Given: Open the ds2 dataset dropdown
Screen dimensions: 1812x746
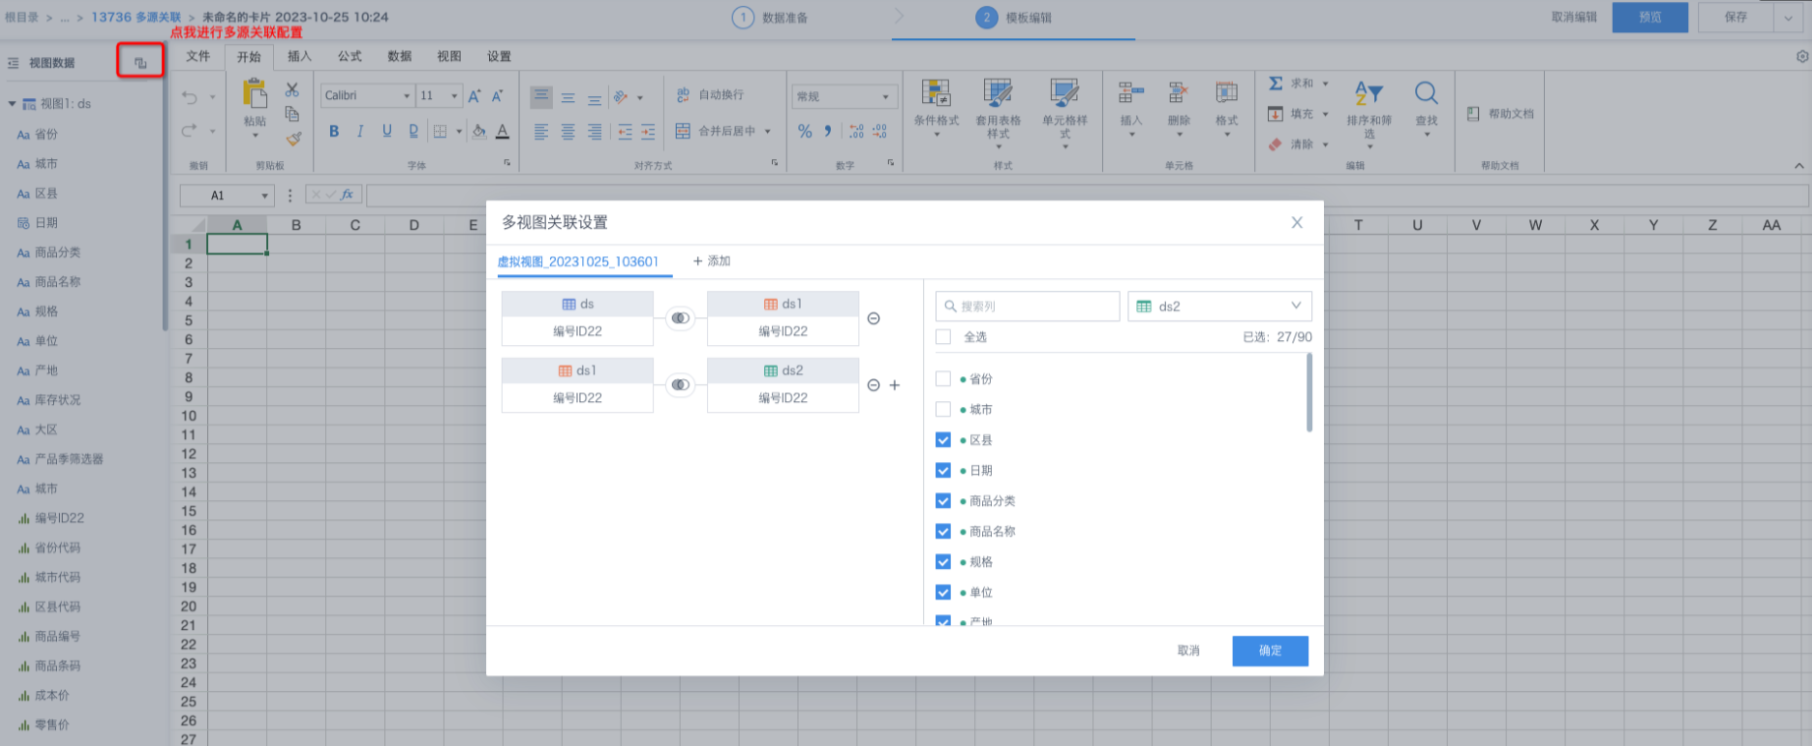Looking at the screenshot, I should (x=1219, y=306).
